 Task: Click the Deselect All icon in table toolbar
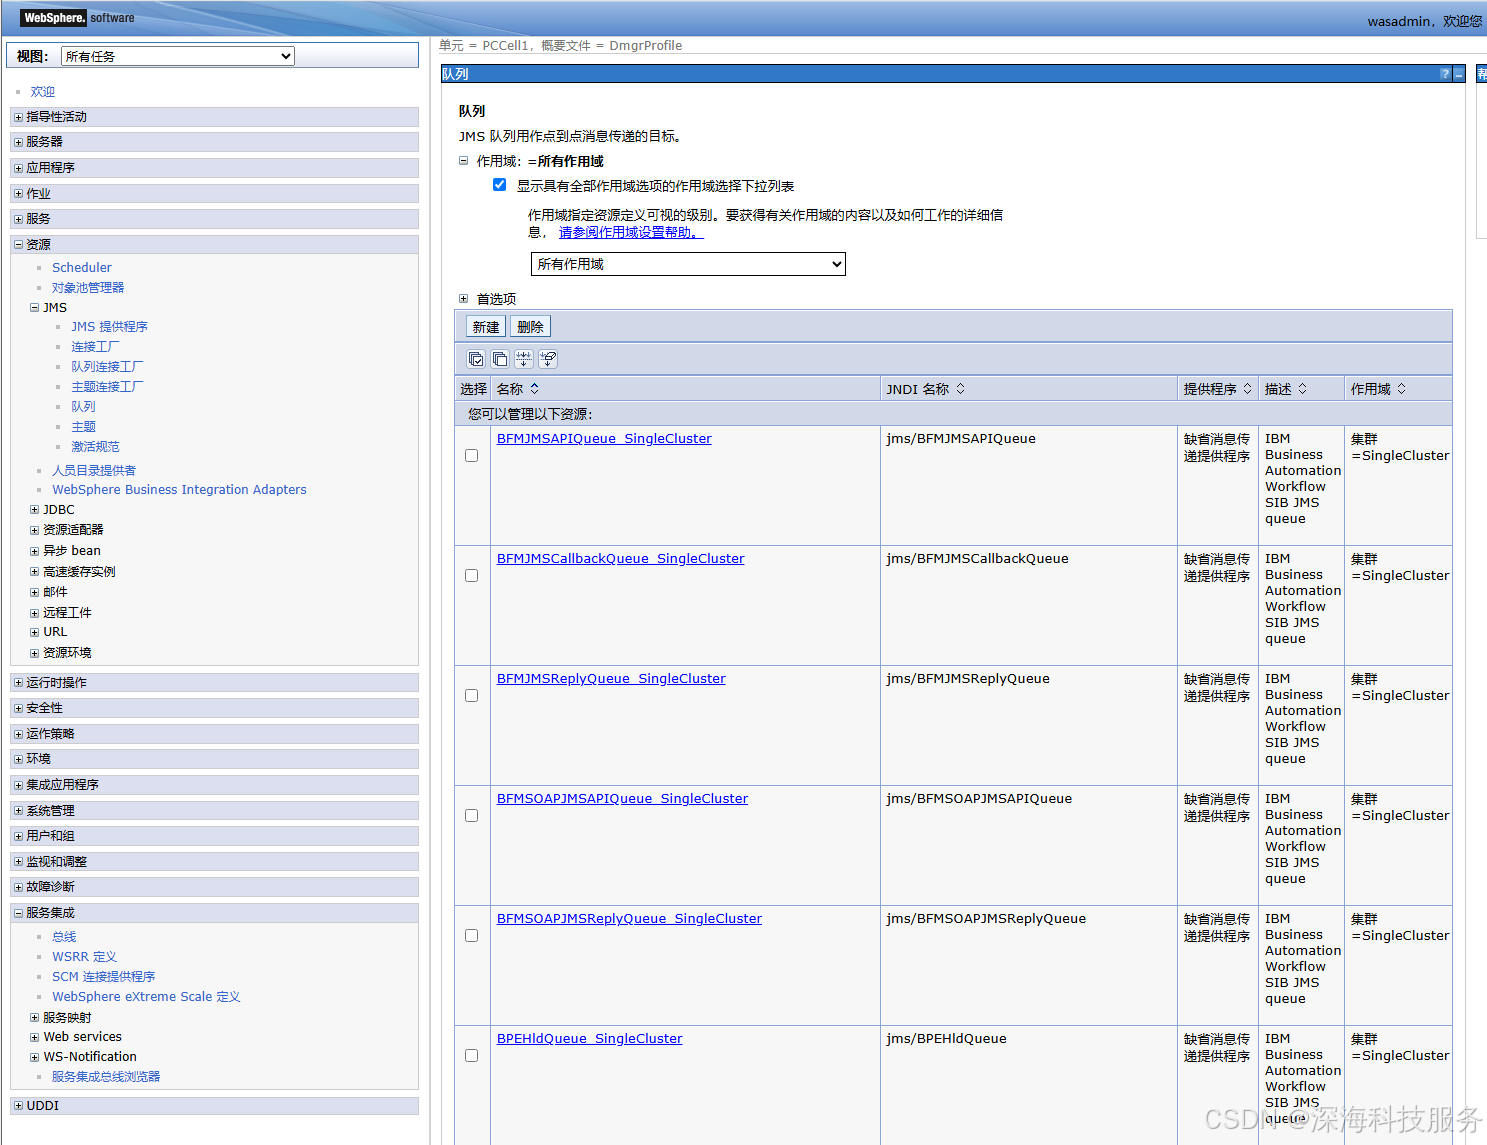click(x=500, y=359)
